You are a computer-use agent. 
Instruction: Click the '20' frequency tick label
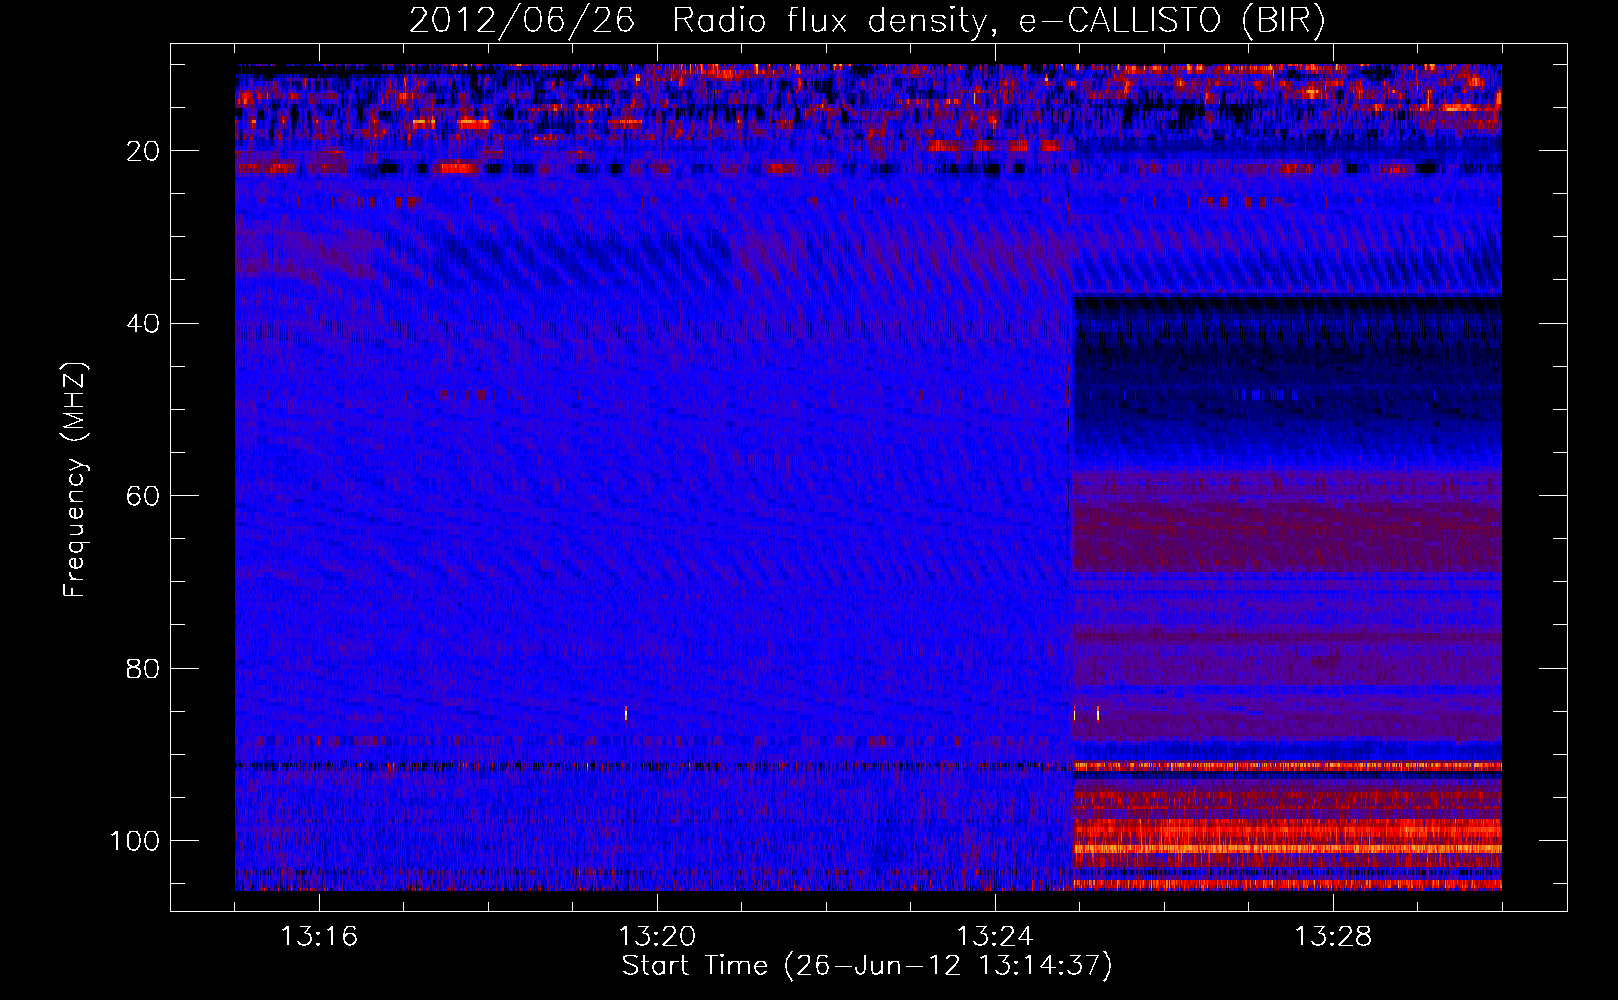click(x=144, y=152)
